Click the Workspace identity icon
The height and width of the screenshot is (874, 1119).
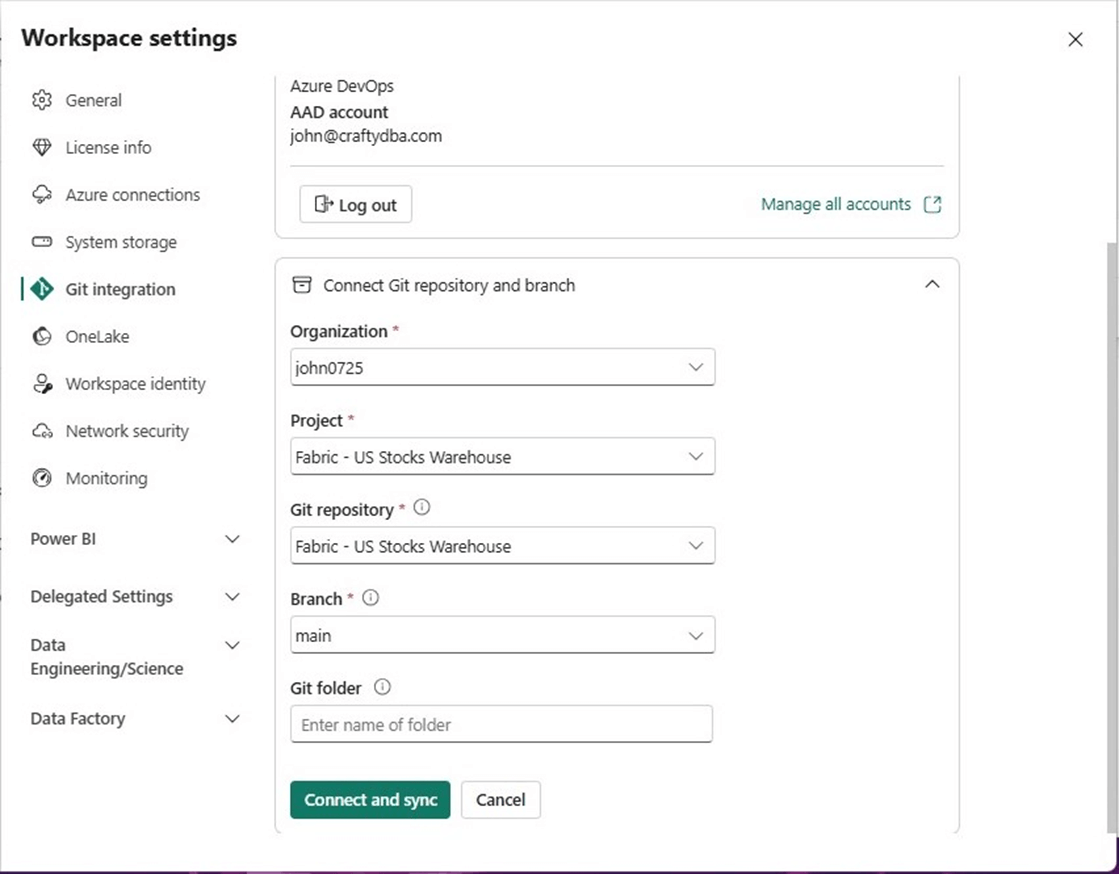point(42,384)
